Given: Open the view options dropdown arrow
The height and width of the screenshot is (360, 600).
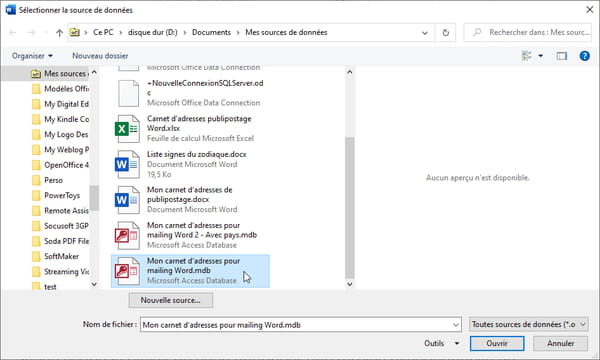Looking at the screenshot, I should coord(541,56).
